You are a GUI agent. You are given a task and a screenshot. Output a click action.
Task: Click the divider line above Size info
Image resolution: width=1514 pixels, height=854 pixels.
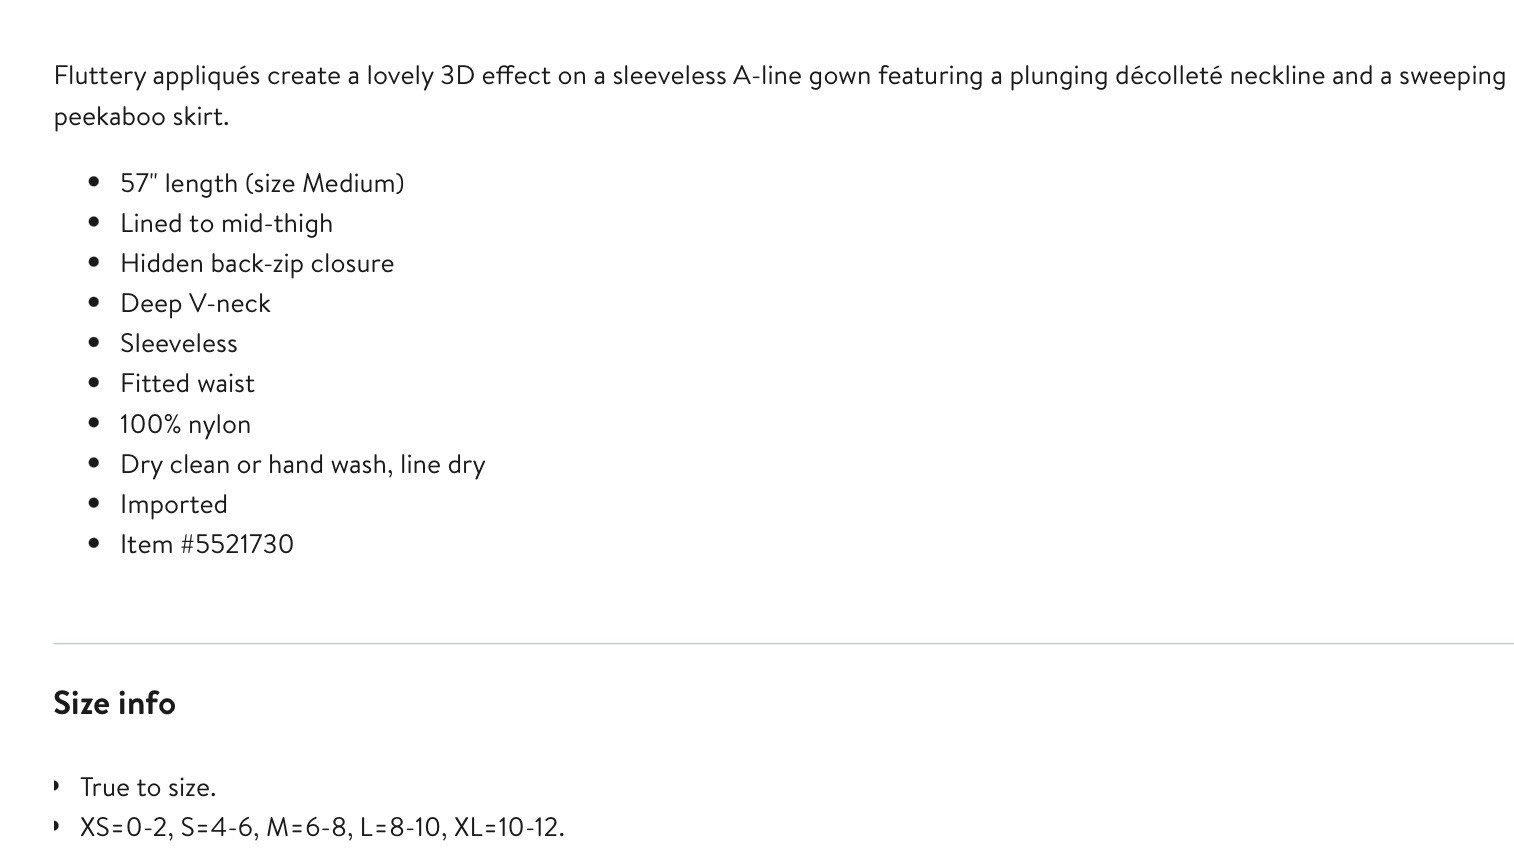783,643
